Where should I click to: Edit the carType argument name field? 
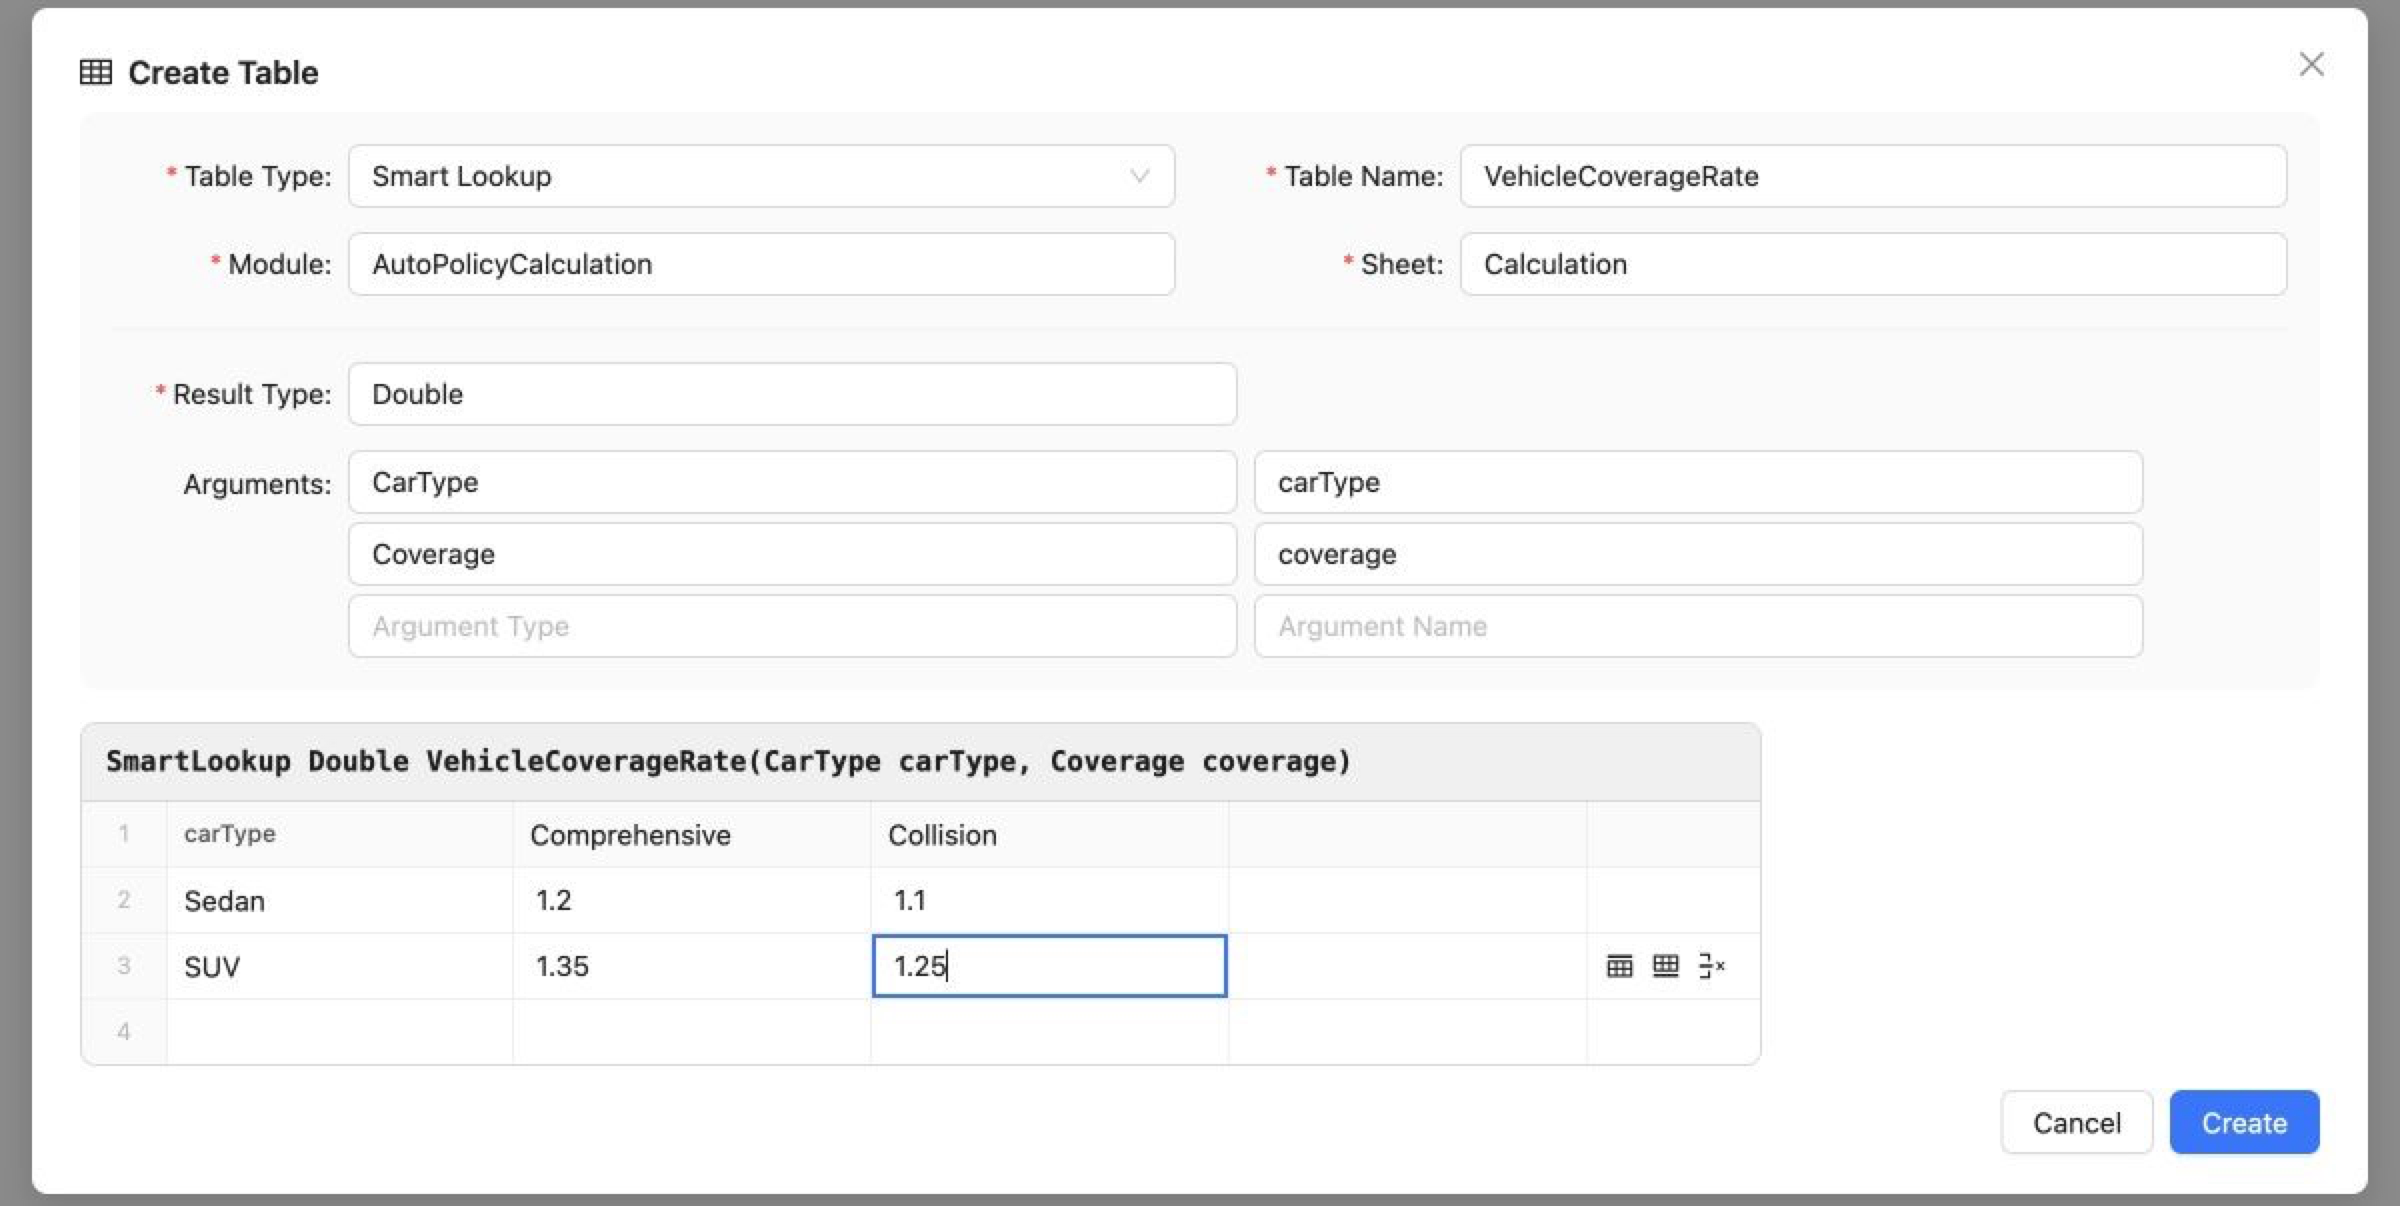point(1698,482)
